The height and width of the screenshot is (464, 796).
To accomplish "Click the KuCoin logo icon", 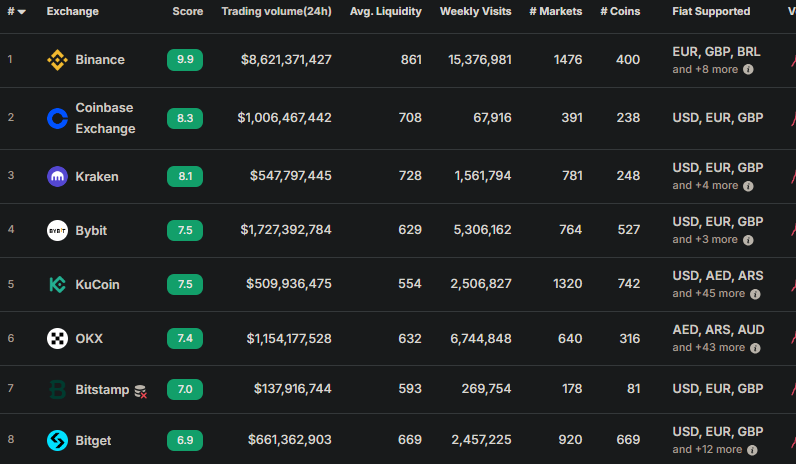I will pyautogui.click(x=57, y=284).
